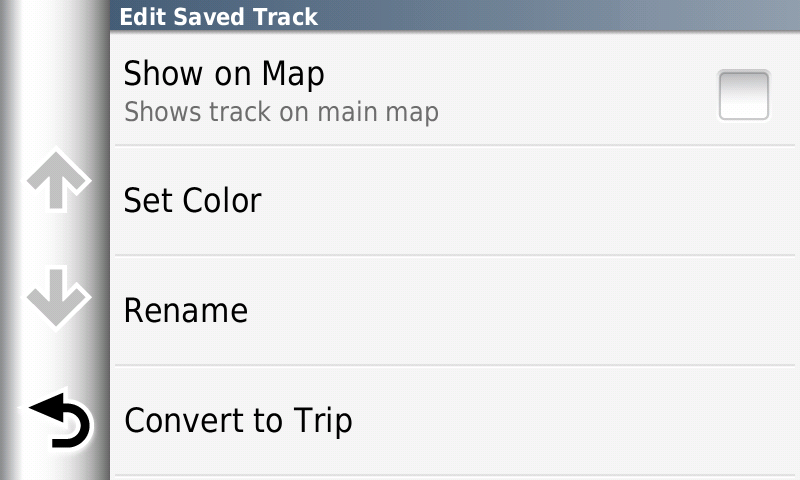
Task: Choose Convert to Trip
Action: (x=455, y=421)
